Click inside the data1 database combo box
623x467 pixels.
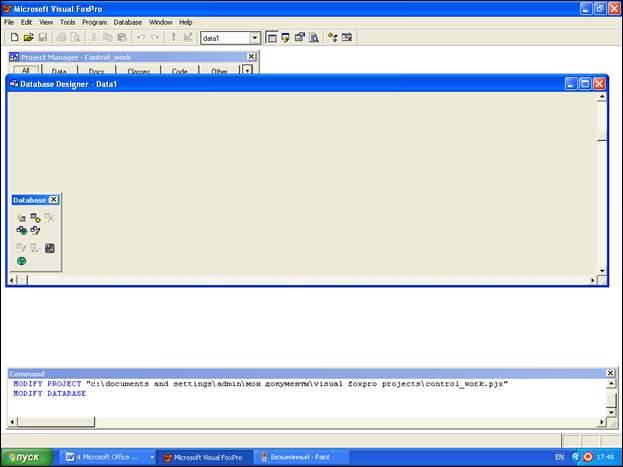point(225,38)
